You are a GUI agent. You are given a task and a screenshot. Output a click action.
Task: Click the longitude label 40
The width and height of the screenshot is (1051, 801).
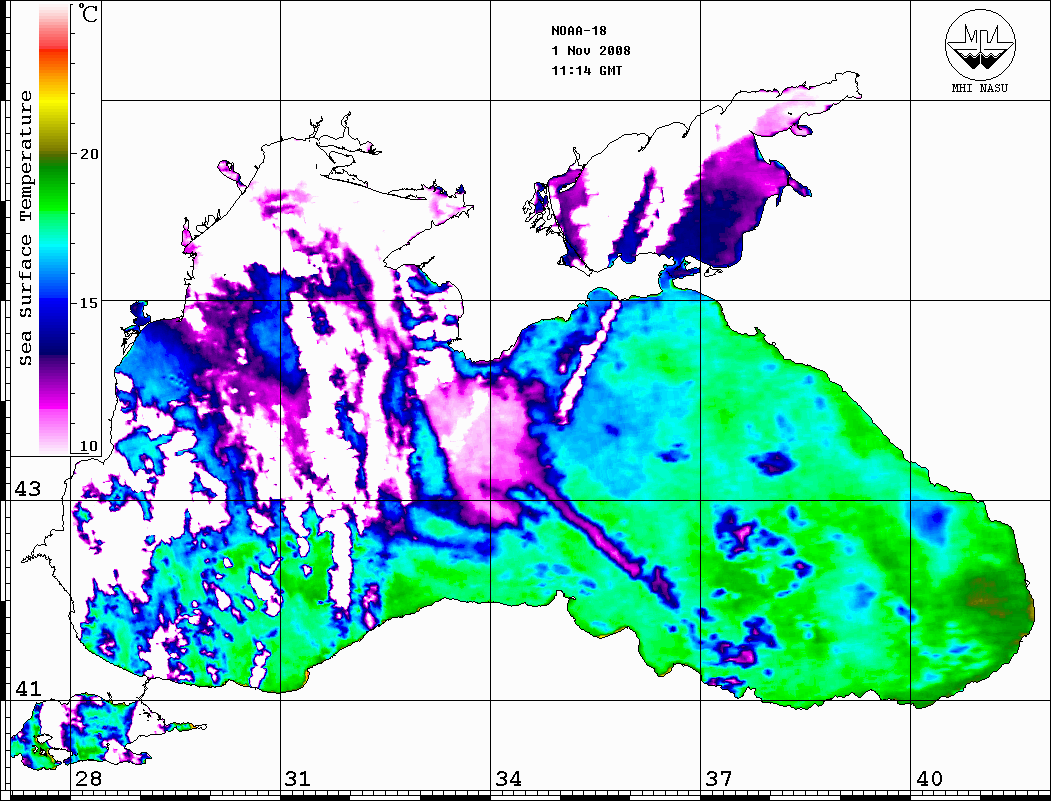929,779
